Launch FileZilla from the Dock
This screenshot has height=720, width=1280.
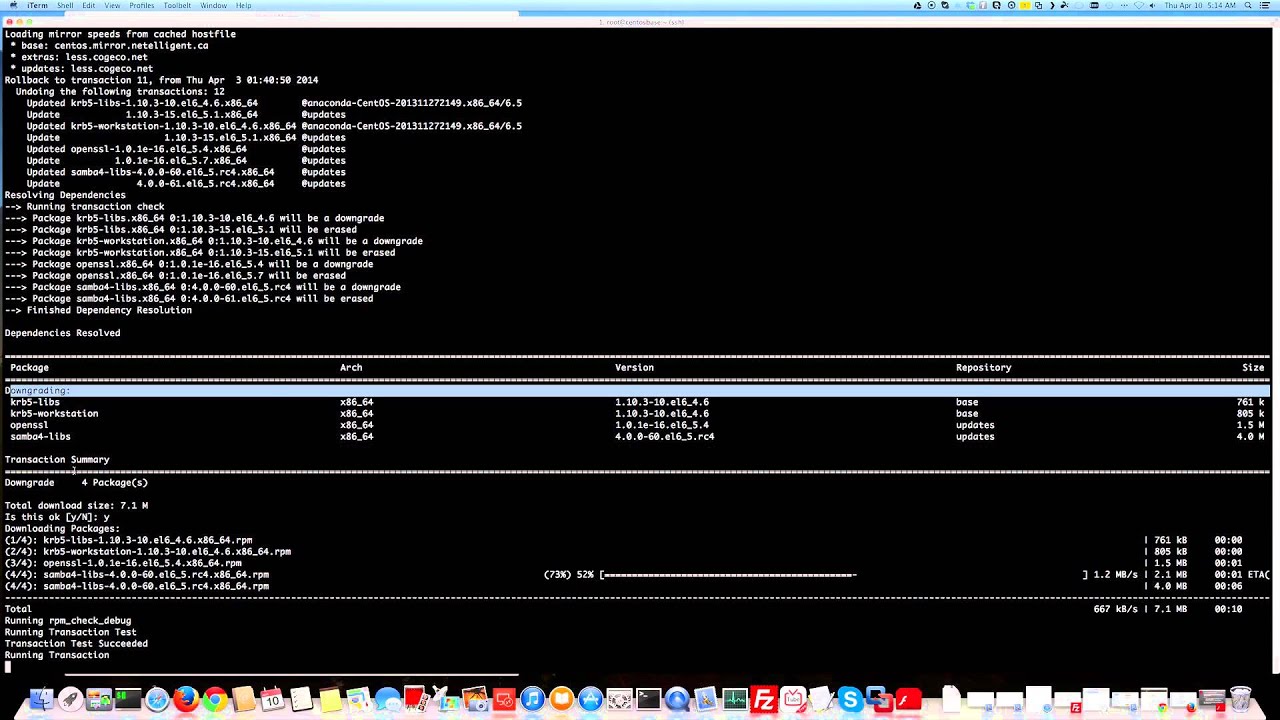(x=764, y=699)
